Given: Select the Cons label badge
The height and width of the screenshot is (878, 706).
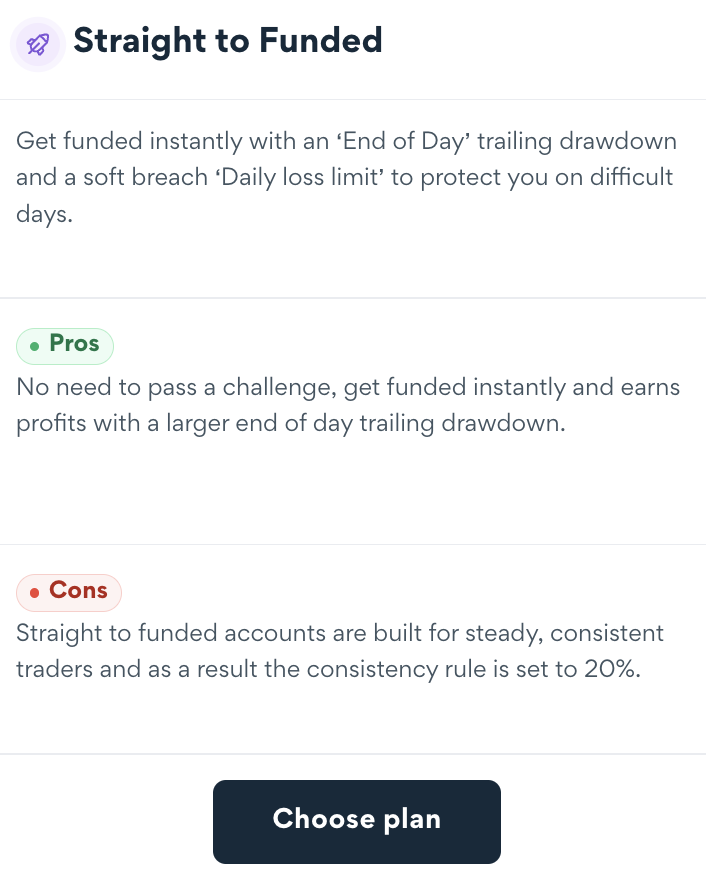Looking at the screenshot, I should 68,592.
